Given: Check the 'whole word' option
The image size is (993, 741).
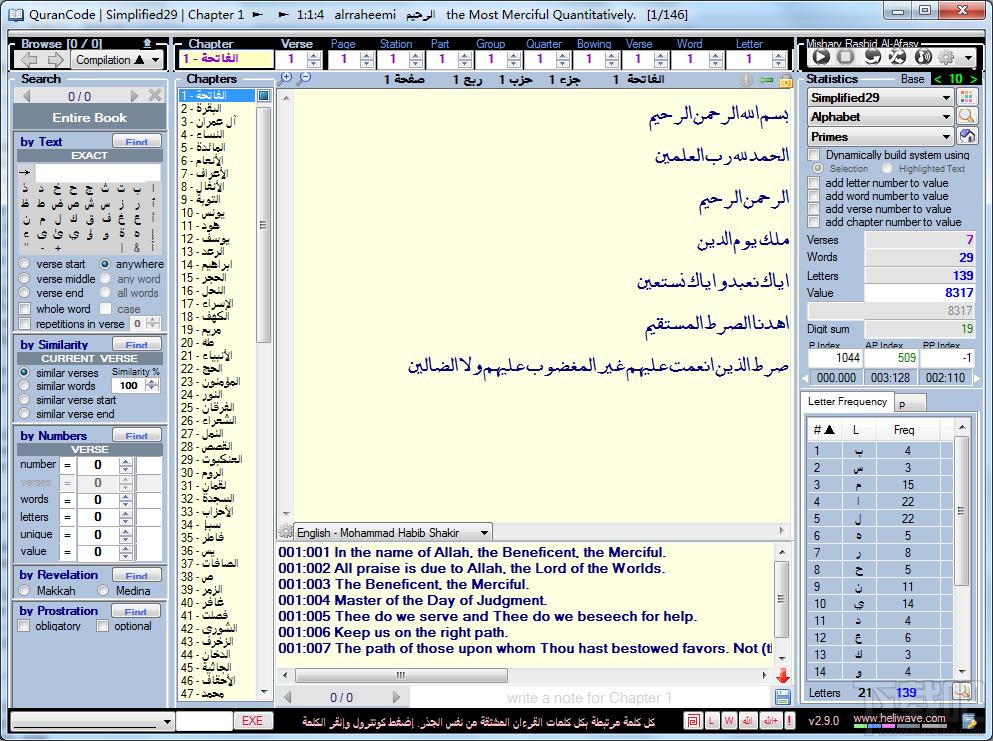Looking at the screenshot, I should 25,309.
